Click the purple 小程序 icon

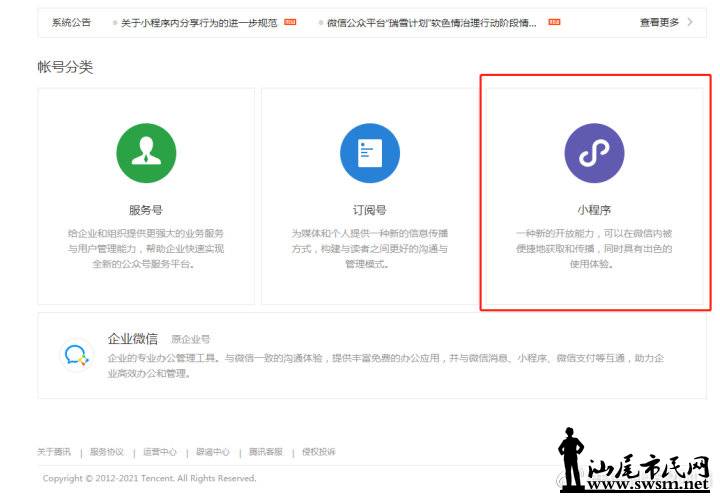point(594,153)
